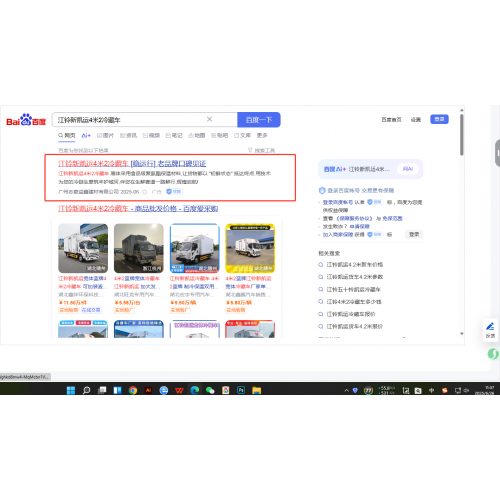Open related search 江铃4米2冷藏车多少钱
This screenshot has height=500, width=500.
click(x=354, y=302)
